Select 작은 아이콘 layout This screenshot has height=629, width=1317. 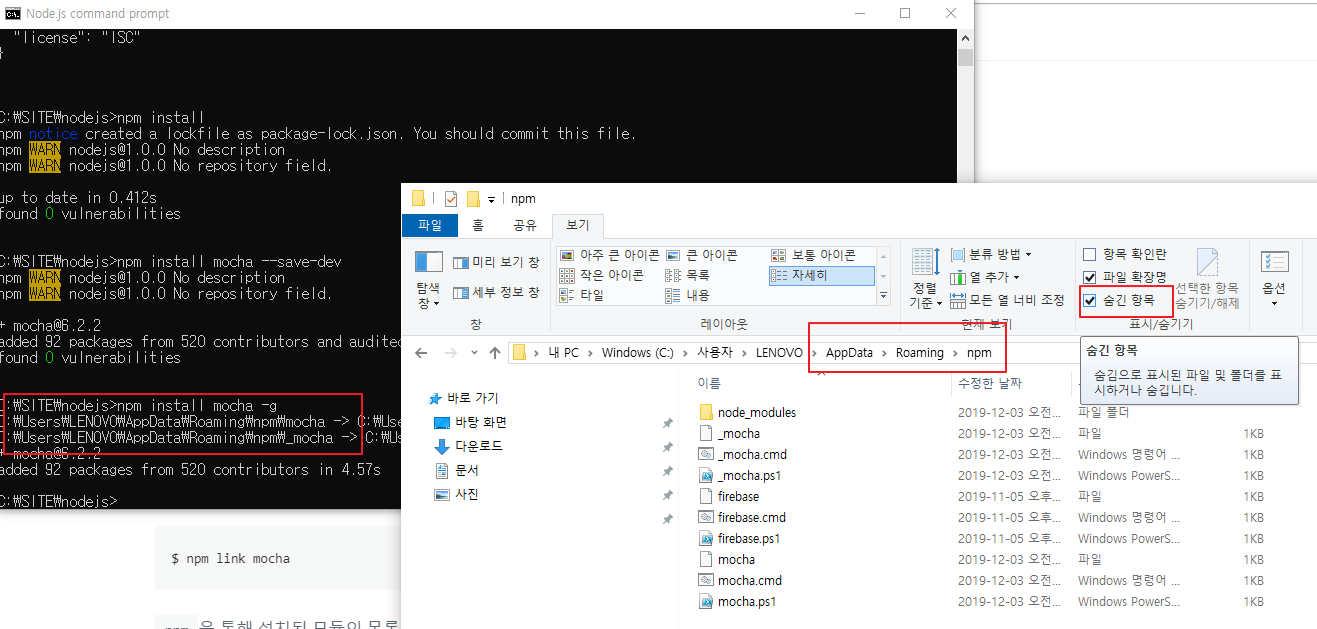tap(602, 275)
